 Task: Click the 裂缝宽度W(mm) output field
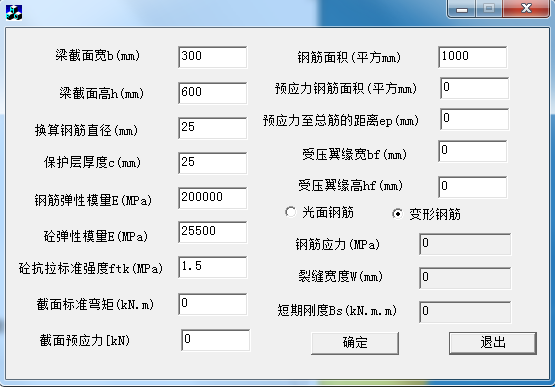pos(465,278)
